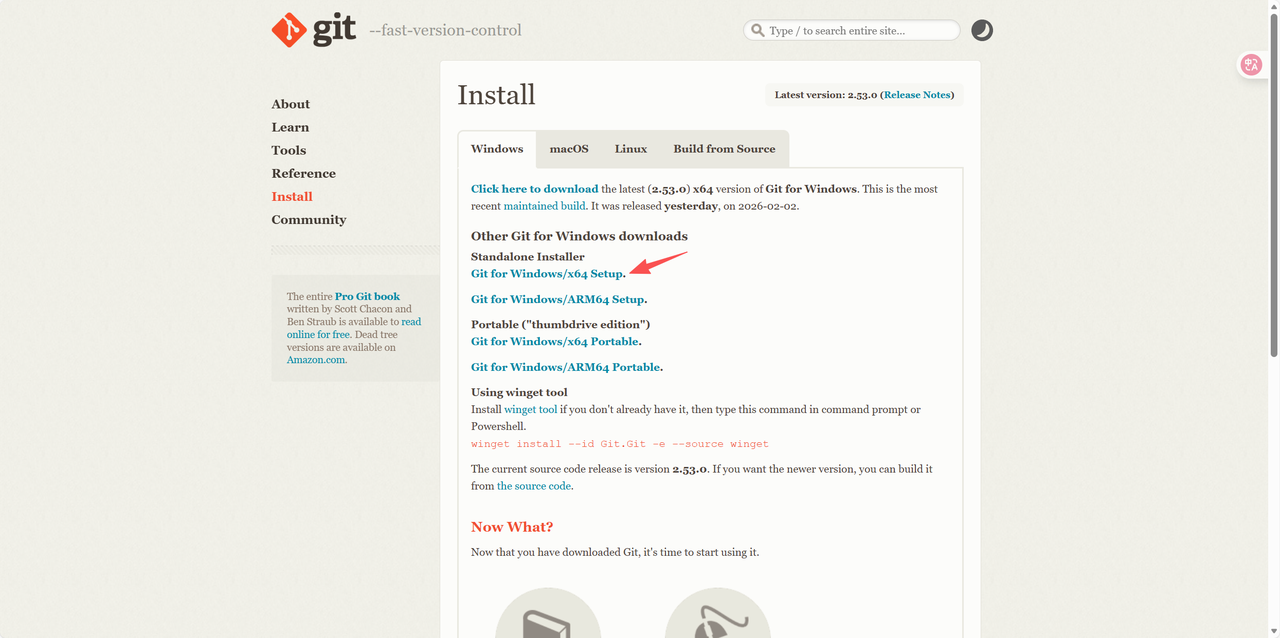Open the Release Notes link
1280x638 pixels.
[x=916, y=95]
